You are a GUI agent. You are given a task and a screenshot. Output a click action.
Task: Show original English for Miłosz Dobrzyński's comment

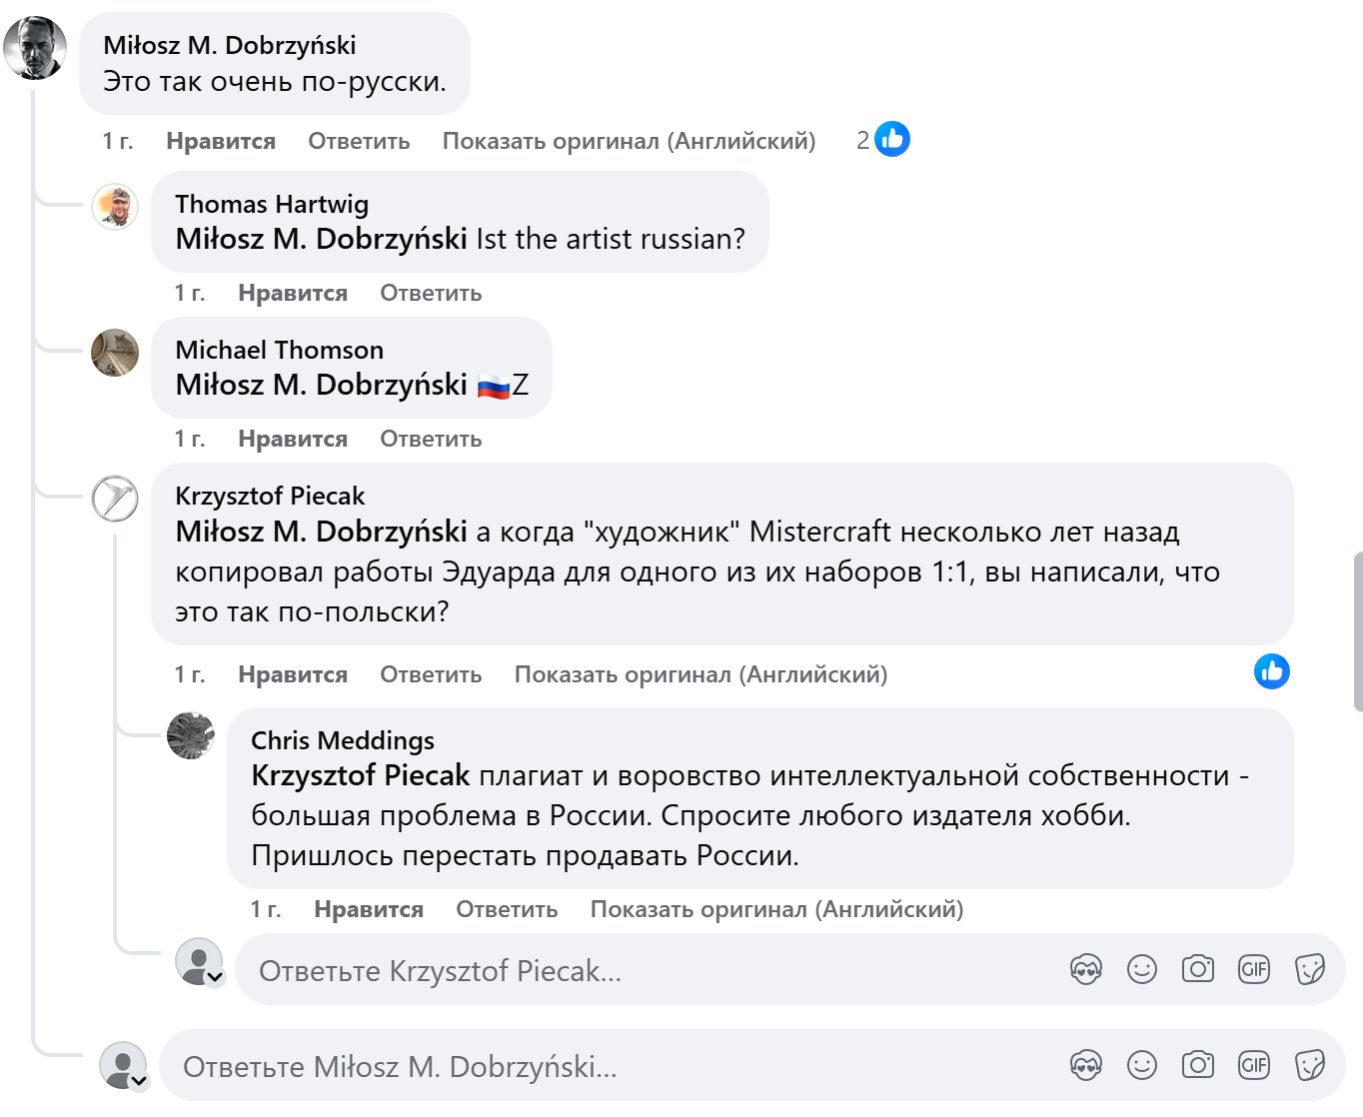[628, 141]
